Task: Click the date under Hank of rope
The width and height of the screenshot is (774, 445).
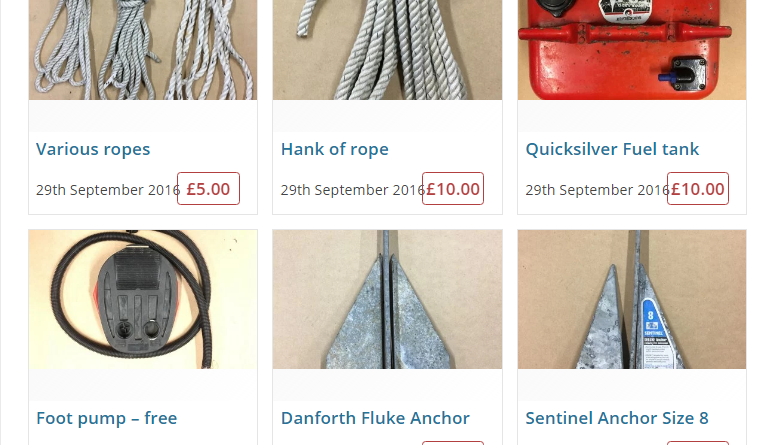Action: pos(352,190)
